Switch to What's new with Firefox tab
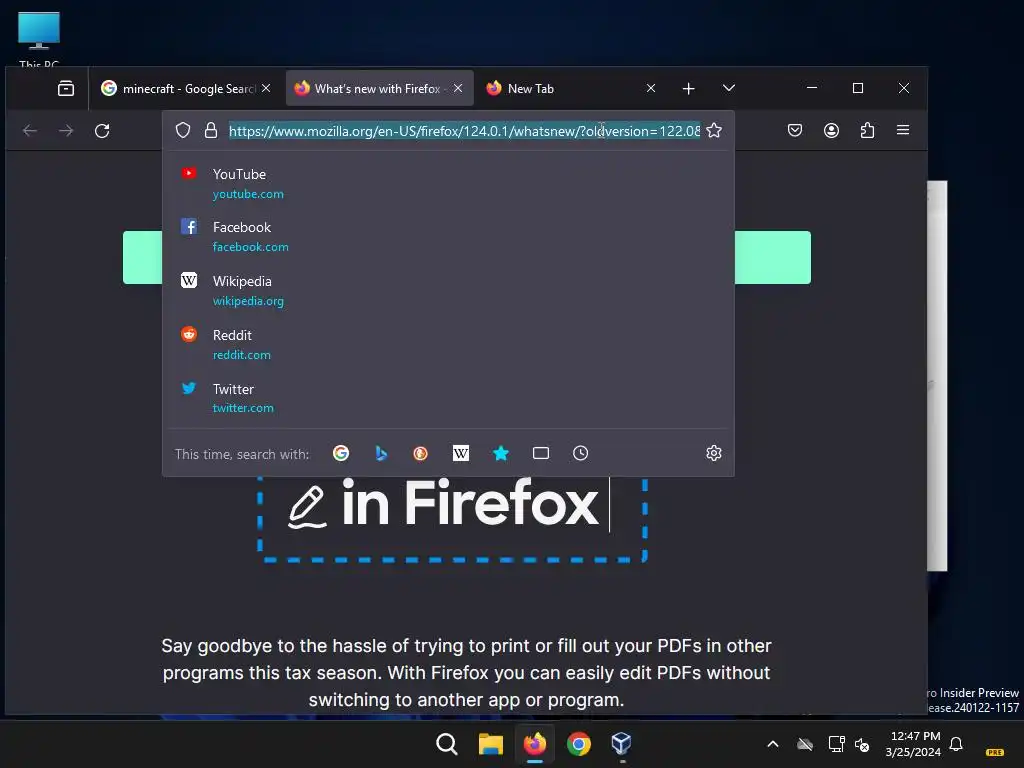This screenshot has height=768, width=1024. tap(379, 88)
